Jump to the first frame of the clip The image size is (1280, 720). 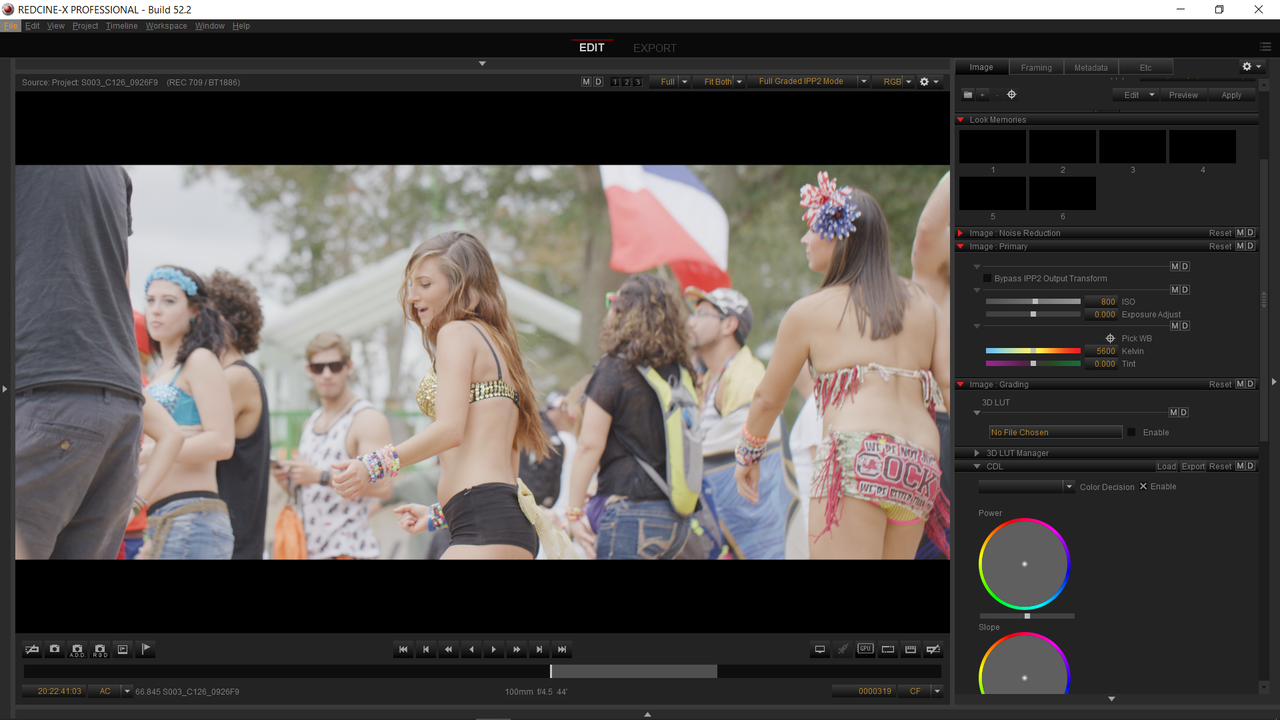point(403,649)
